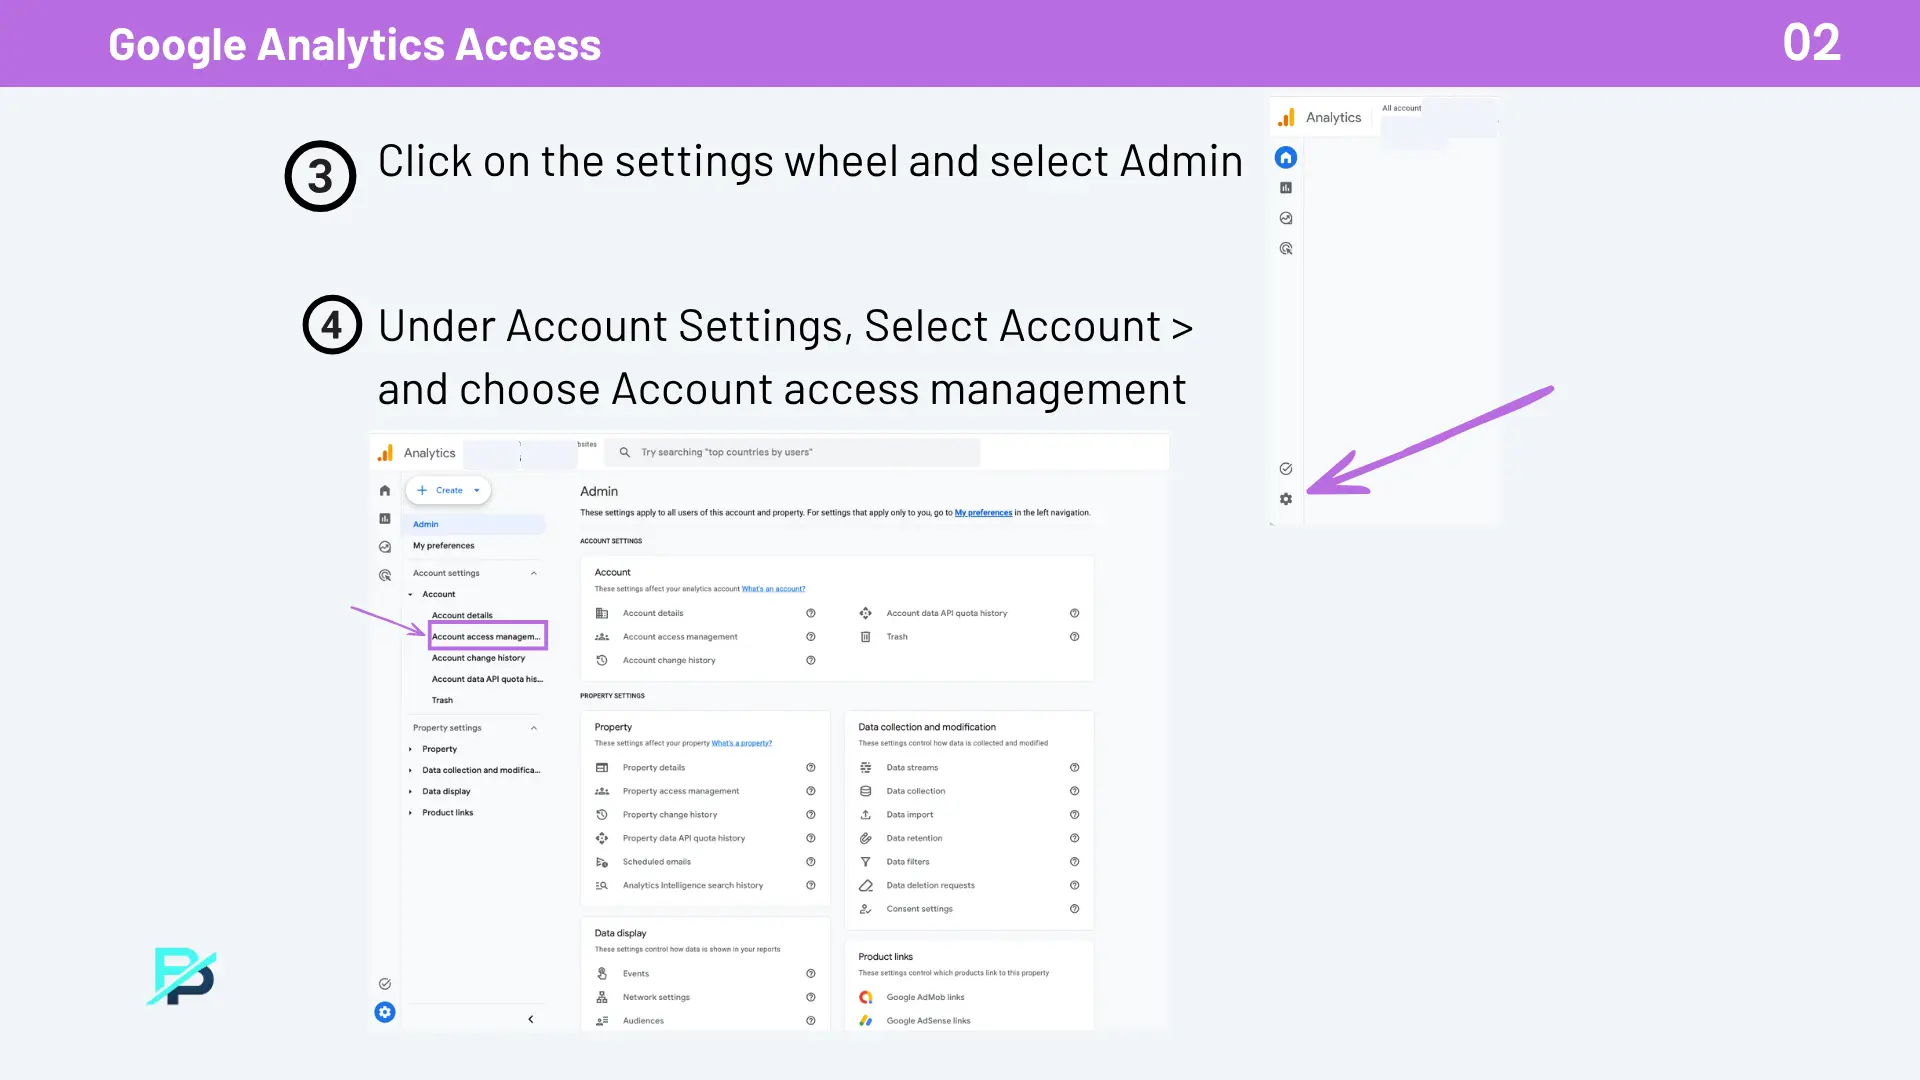Open Property access management in the Property card
1920x1080 pixels.
point(681,791)
